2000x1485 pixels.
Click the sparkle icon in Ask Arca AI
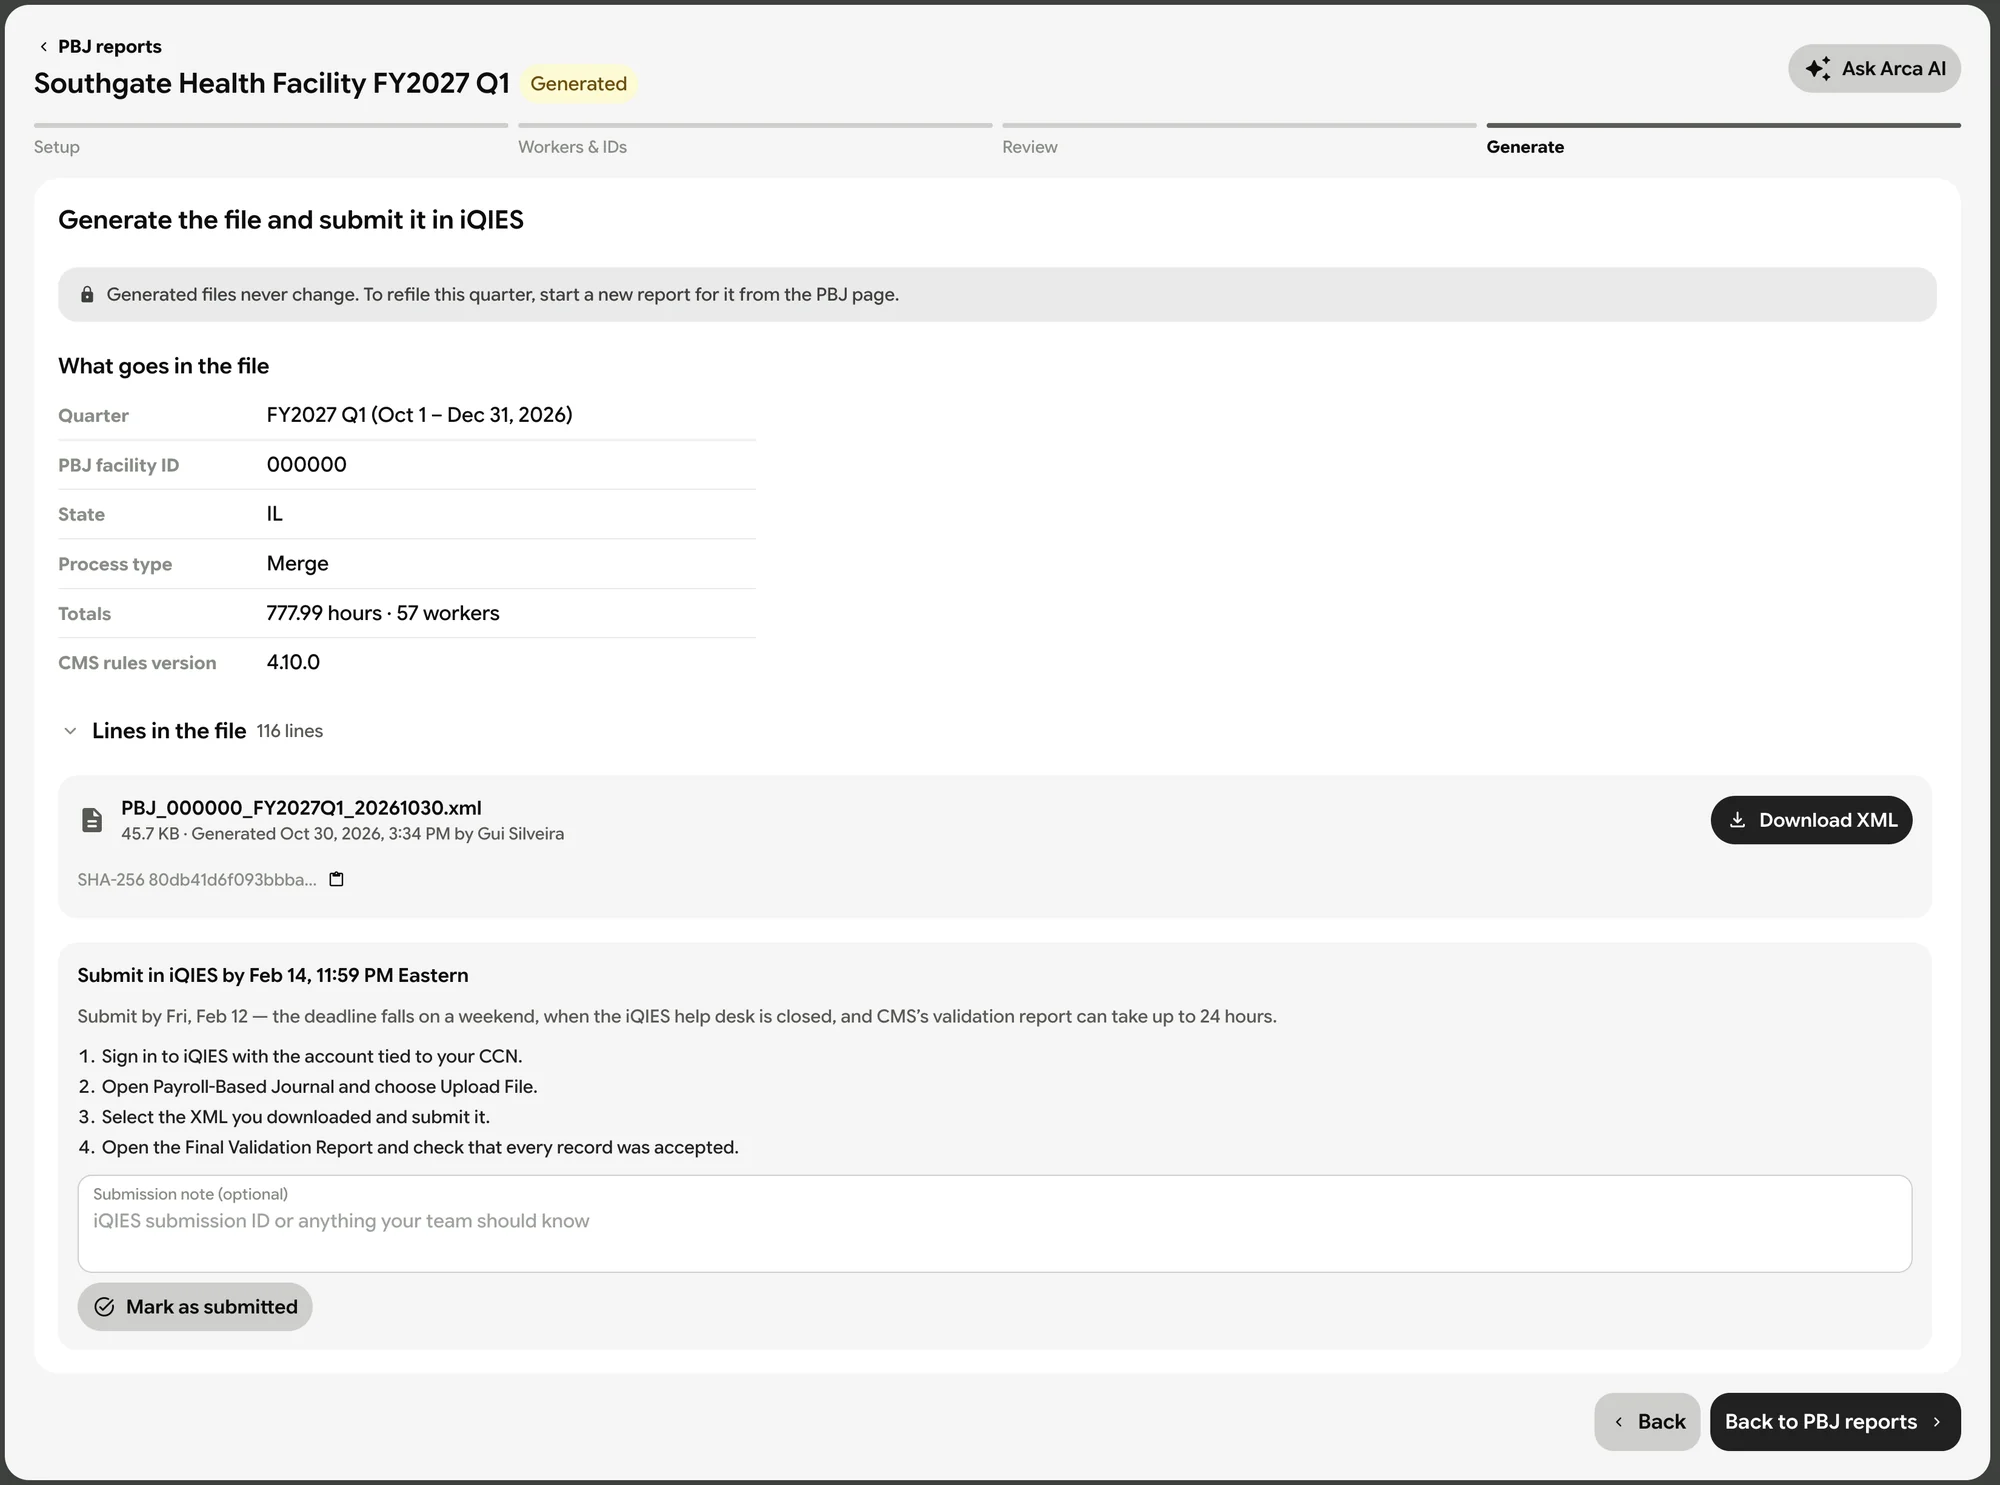pyautogui.click(x=1818, y=68)
